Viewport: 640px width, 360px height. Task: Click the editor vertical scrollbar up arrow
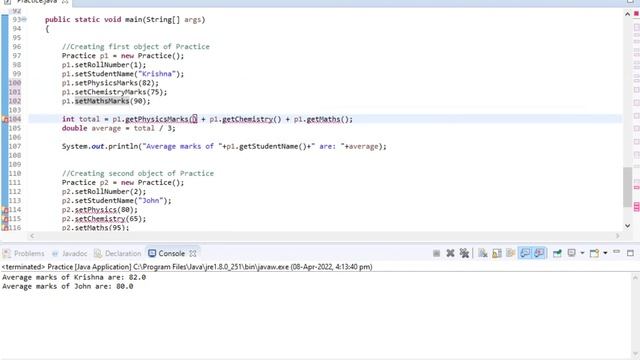click(x=627, y=14)
